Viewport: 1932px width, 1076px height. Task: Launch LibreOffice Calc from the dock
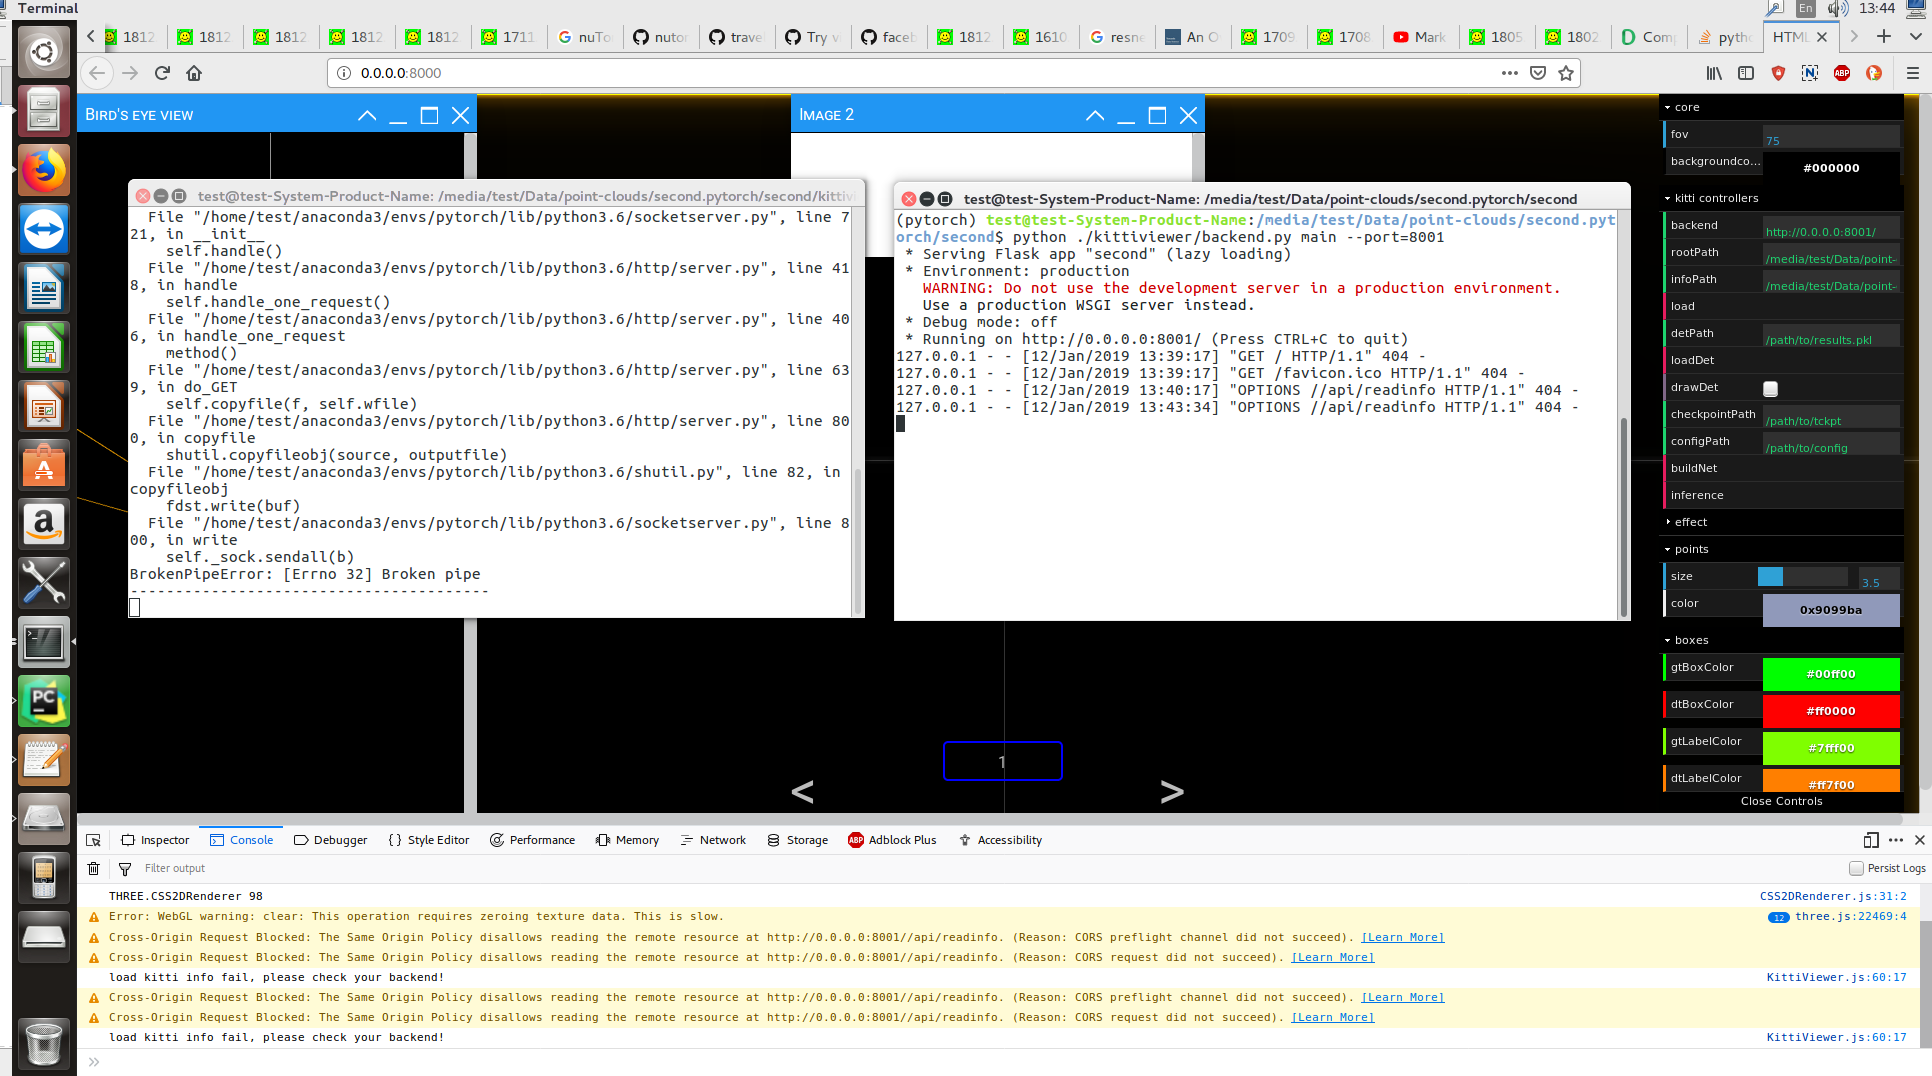44,347
